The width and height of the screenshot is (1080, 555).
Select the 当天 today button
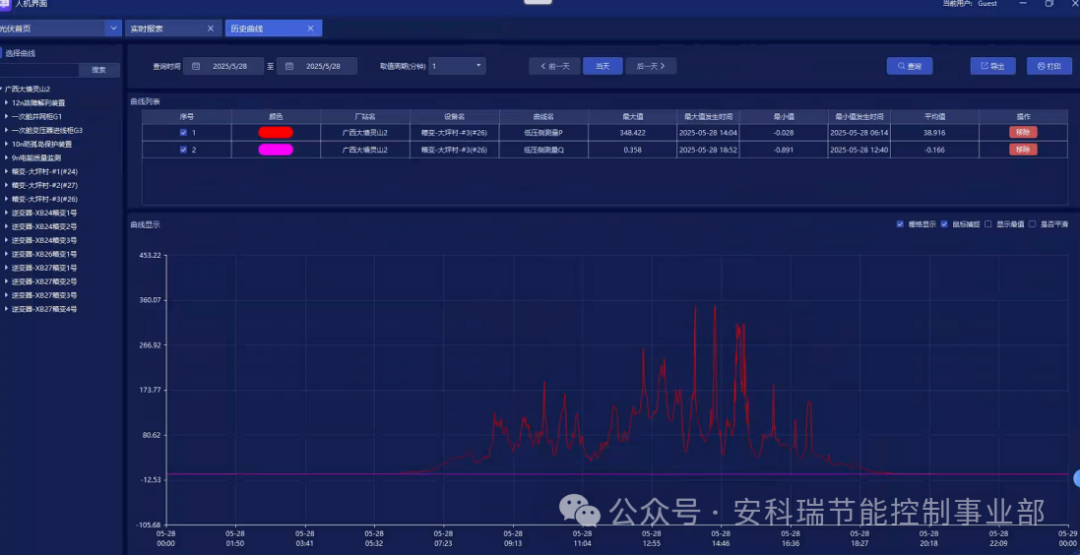[603, 66]
